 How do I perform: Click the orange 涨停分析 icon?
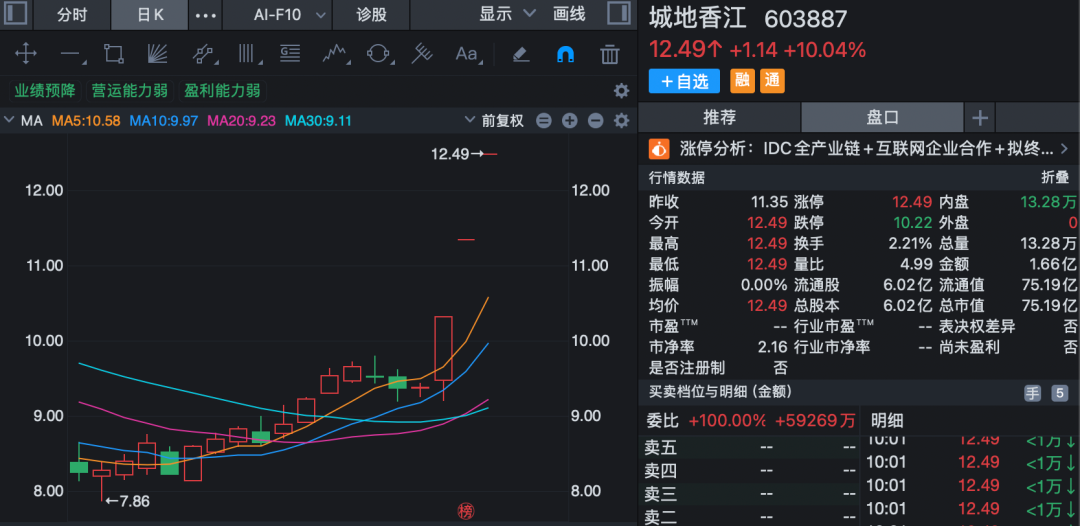click(x=659, y=149)
